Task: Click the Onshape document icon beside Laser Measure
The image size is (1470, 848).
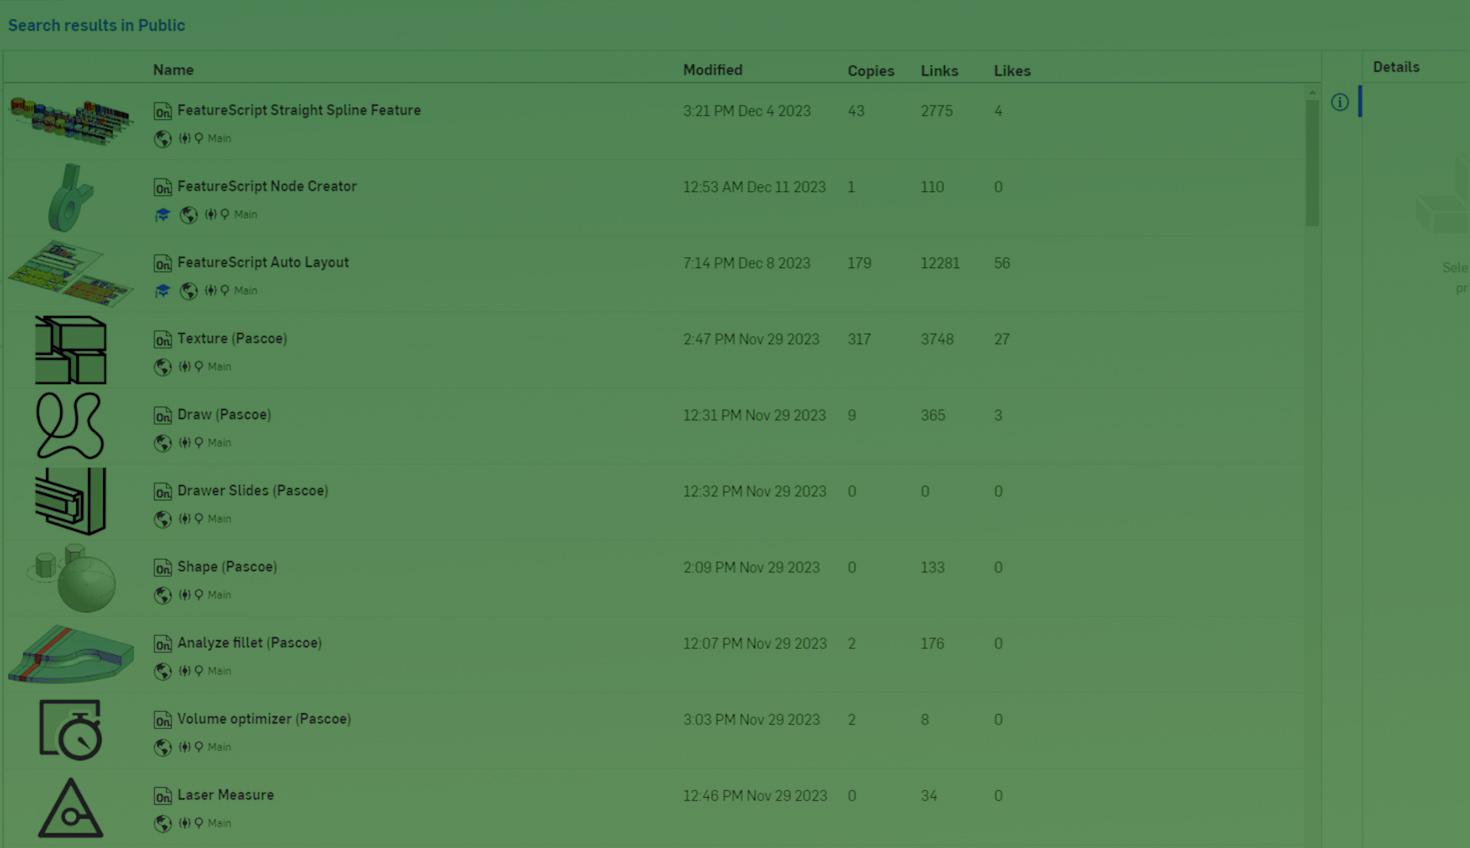Action: (x=163, y=796)
